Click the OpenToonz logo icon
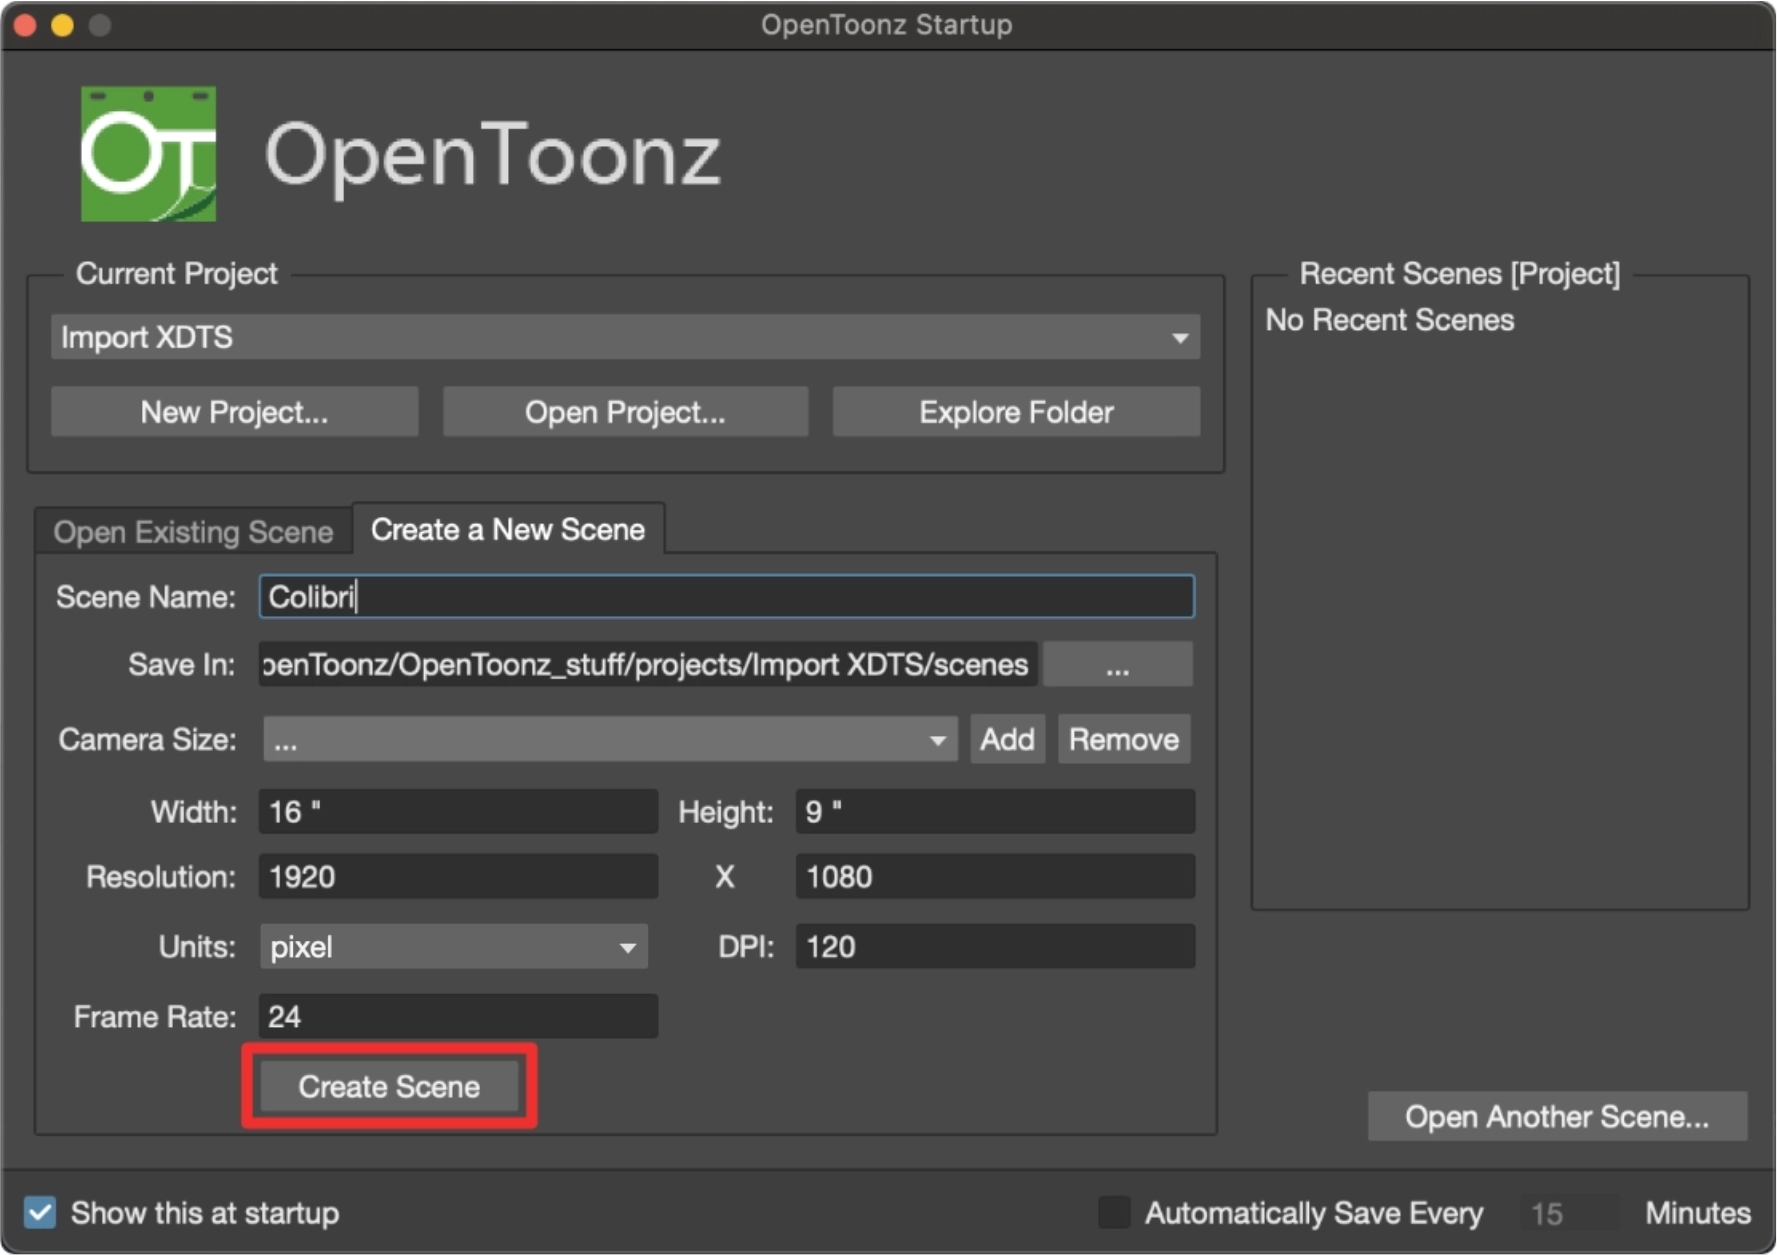 click(x=148, y=154)
